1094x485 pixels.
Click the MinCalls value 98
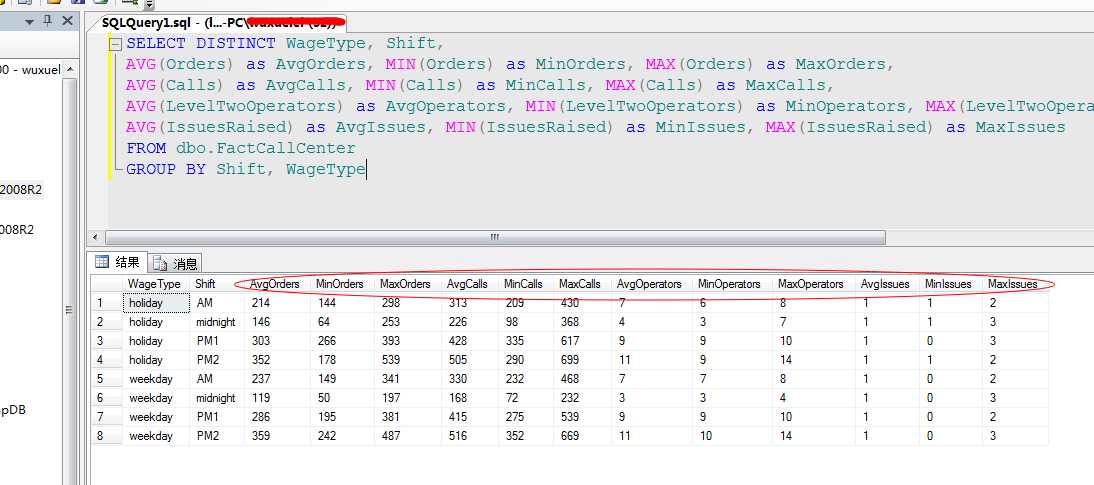pyautogui.click(x=527, y=322)
